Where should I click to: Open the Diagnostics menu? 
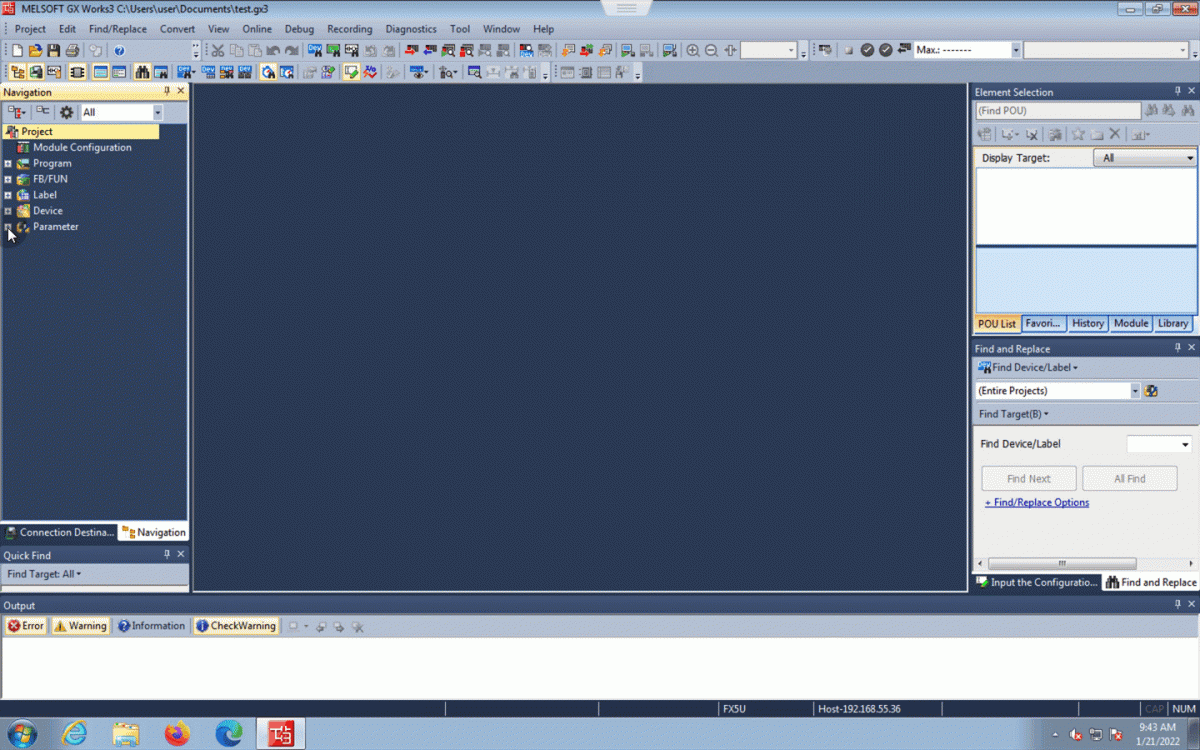click(x=411, y=29)
